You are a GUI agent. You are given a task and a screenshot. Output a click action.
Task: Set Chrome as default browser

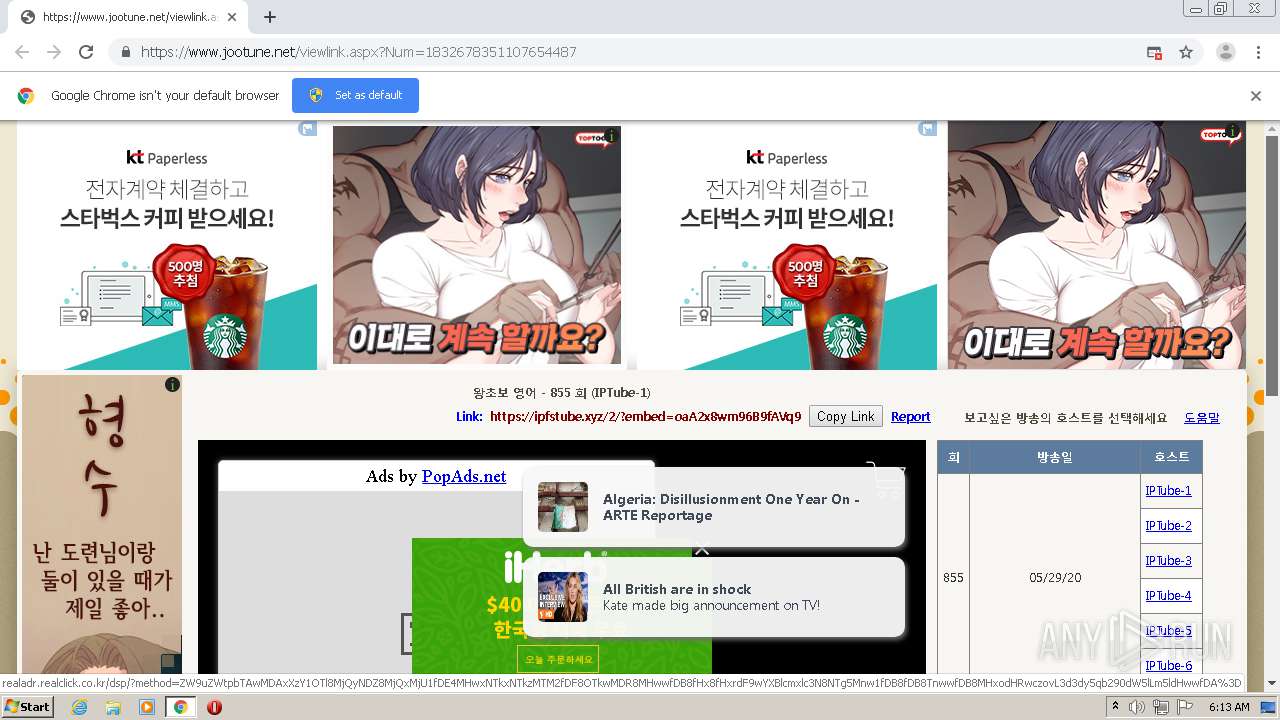[355, 95]
